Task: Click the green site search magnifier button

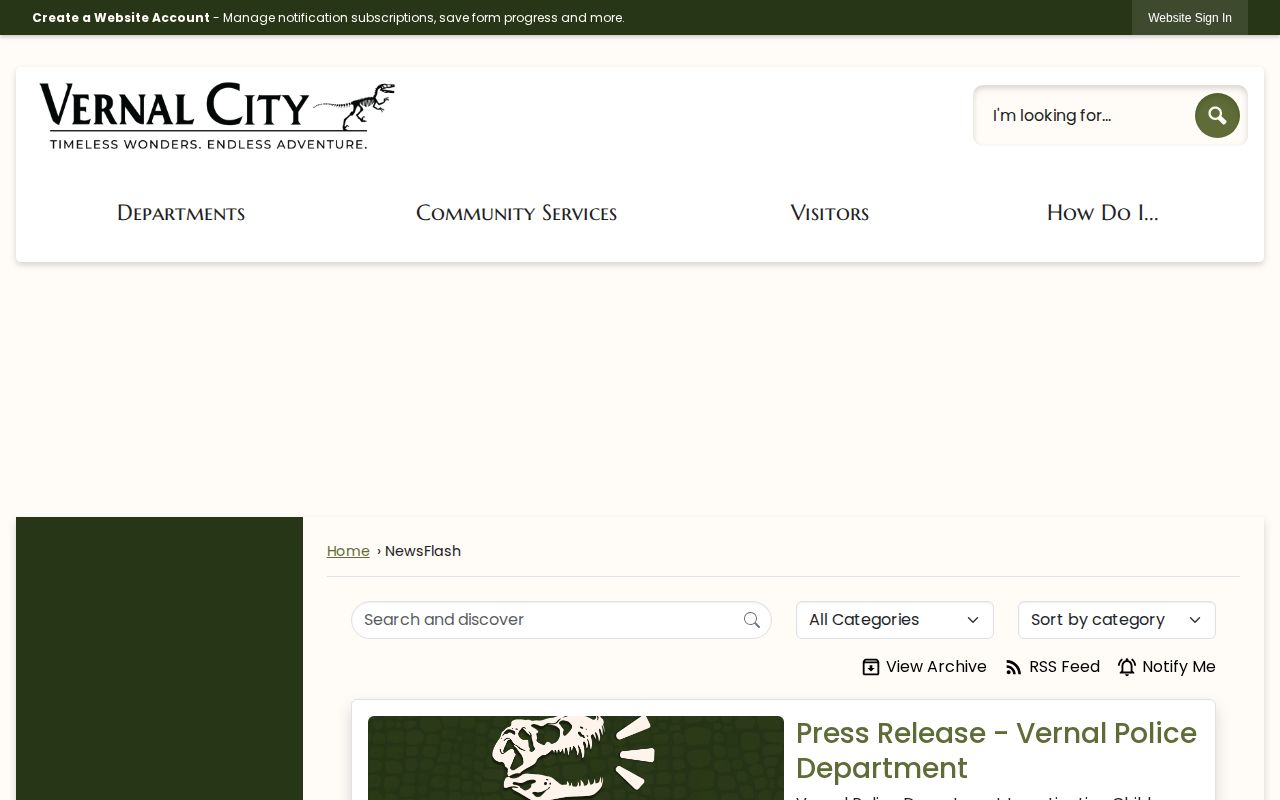Action: (1217, 116)
